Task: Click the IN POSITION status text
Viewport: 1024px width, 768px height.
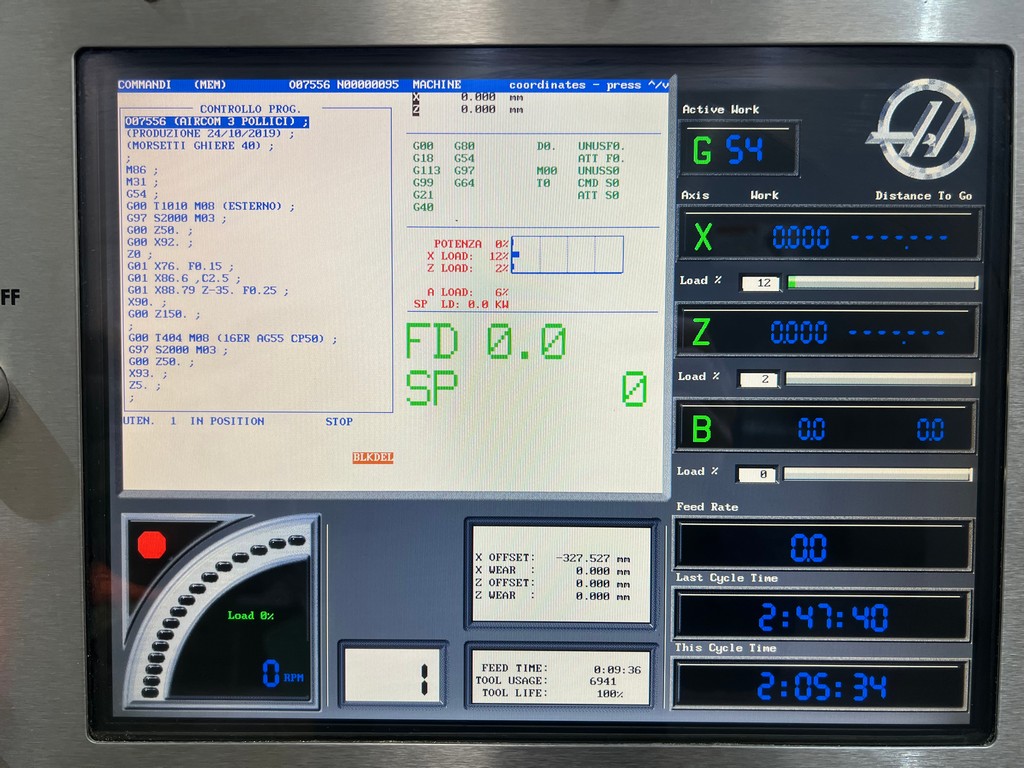Action: point(227,421)
